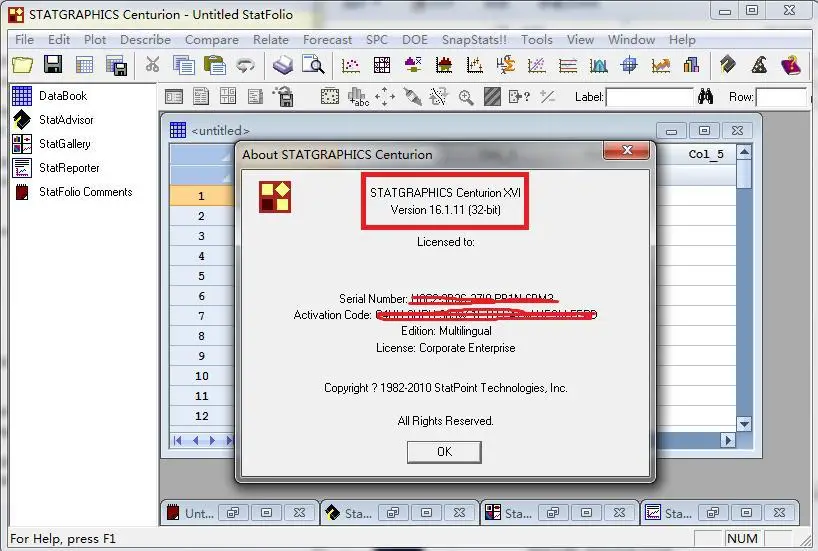Open the Forecast menu
Screen dimensions: 818x551
[327, 40]
